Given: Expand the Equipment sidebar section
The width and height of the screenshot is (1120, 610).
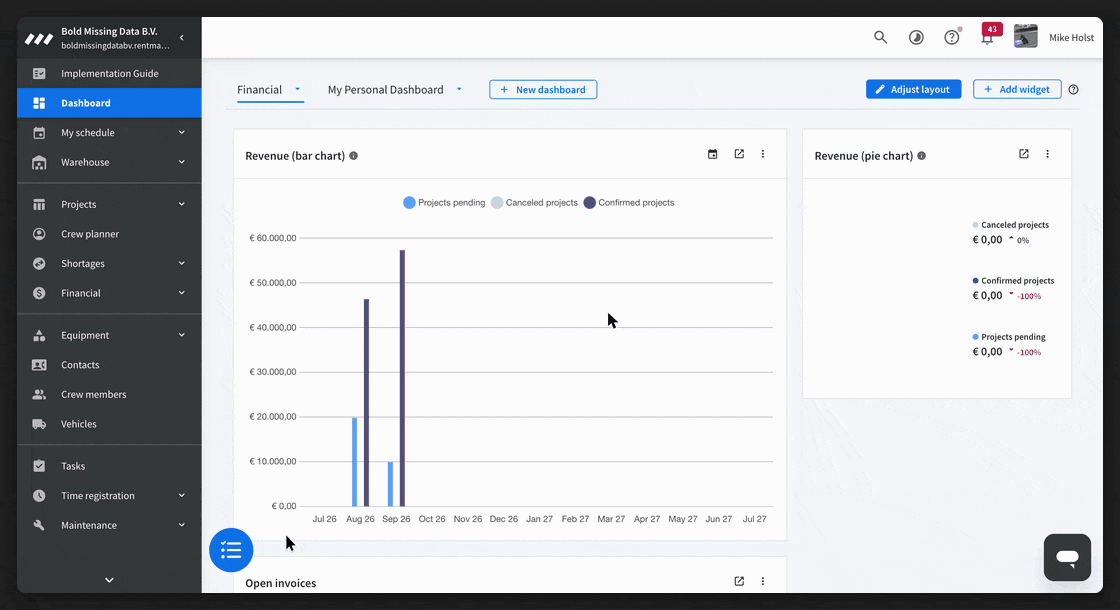Looking at the screenshot, I should point(109,335).
